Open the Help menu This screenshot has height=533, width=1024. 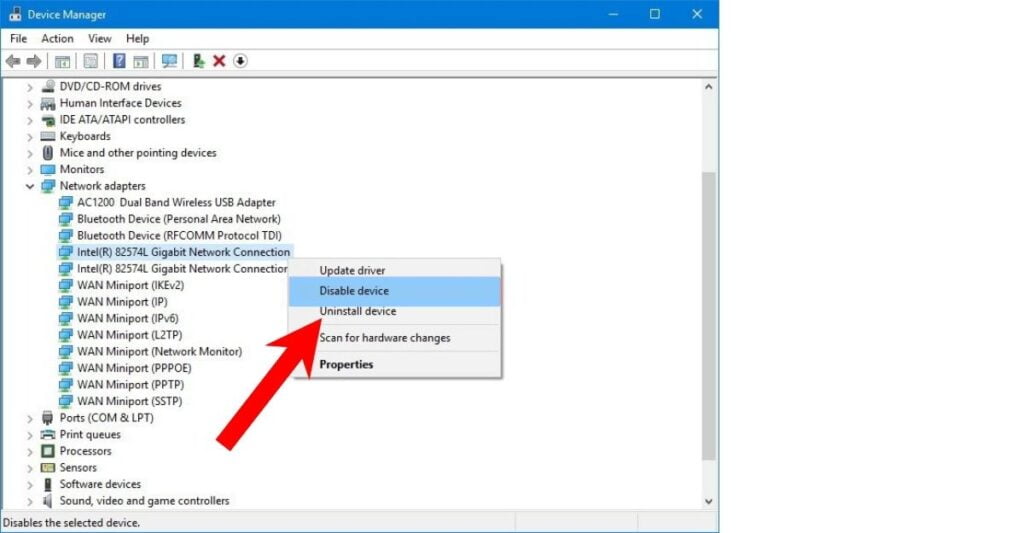[137, 39]
